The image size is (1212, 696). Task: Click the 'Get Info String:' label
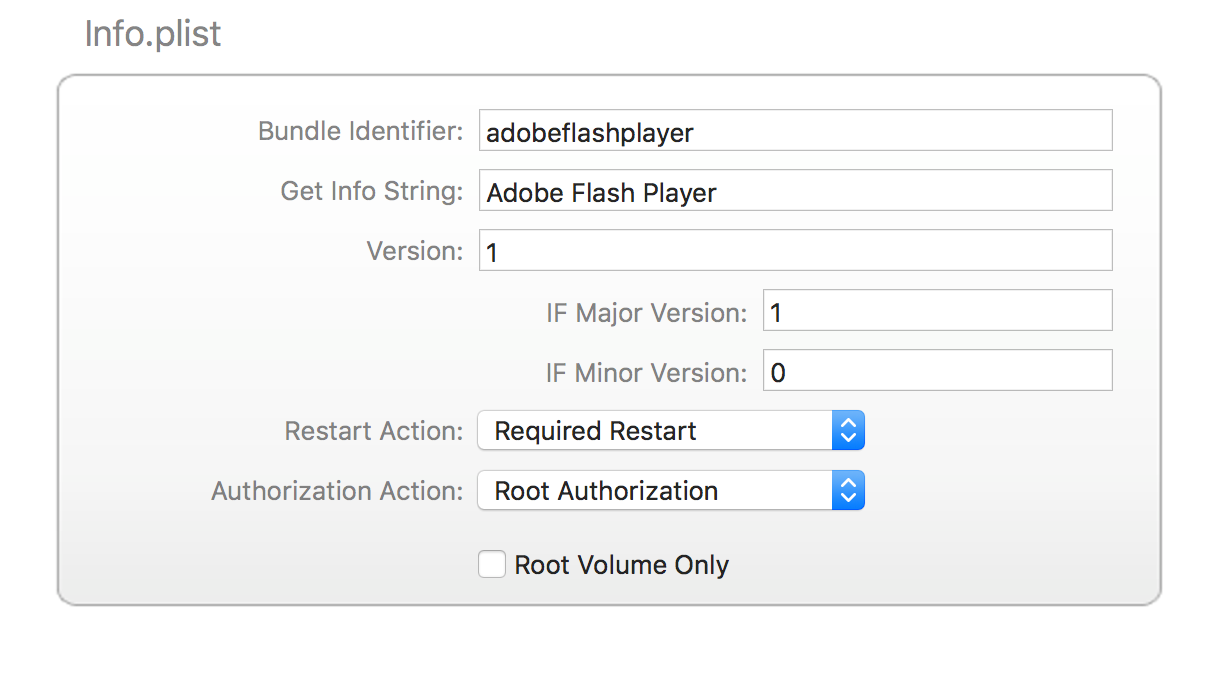coord(372,191)
